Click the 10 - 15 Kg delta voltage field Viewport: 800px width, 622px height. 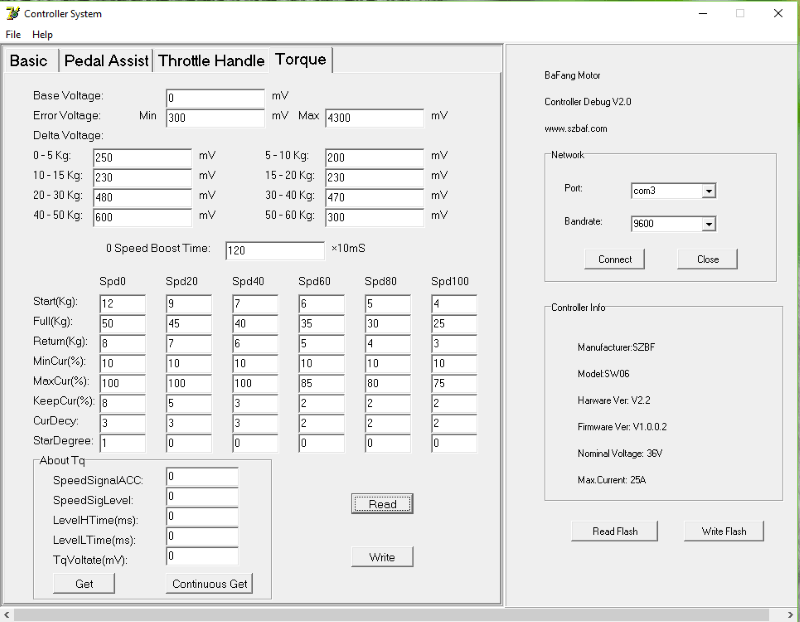pos(142,178)
